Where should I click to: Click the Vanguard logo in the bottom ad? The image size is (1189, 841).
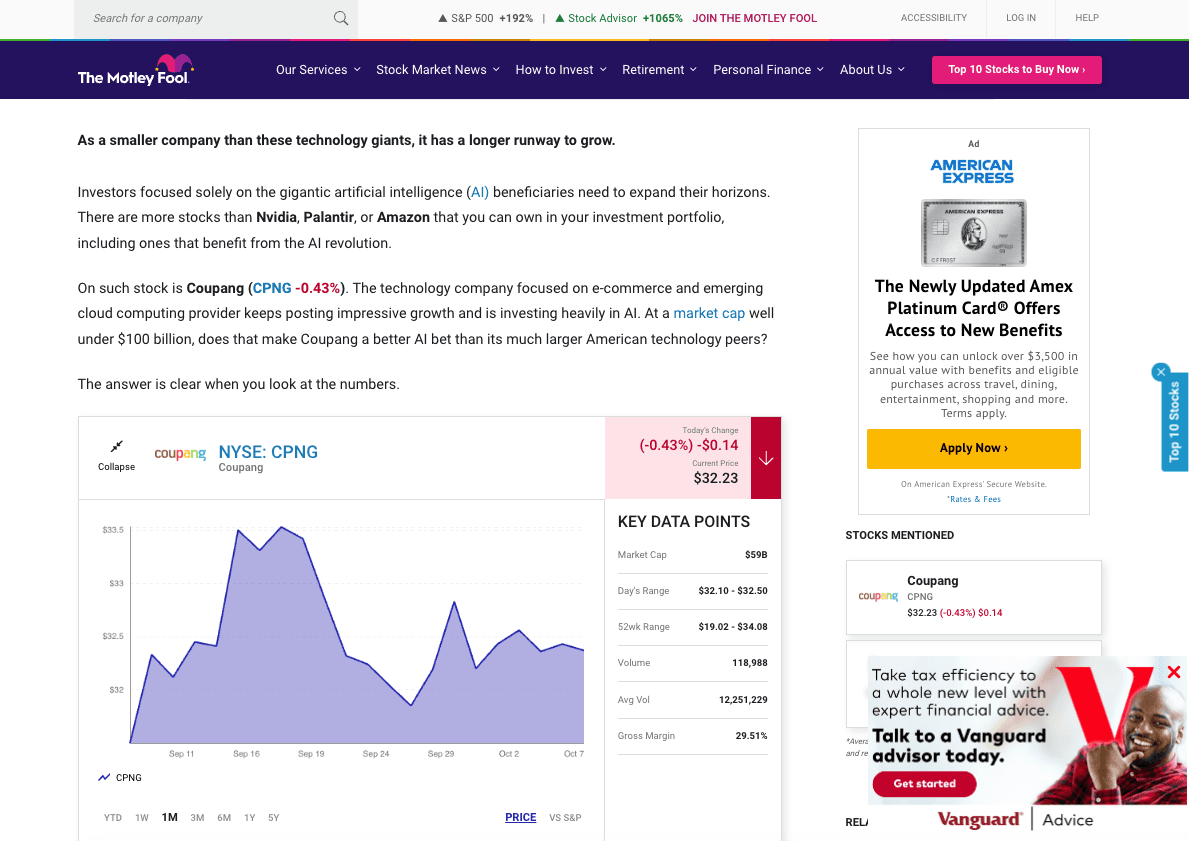(979, 819)
